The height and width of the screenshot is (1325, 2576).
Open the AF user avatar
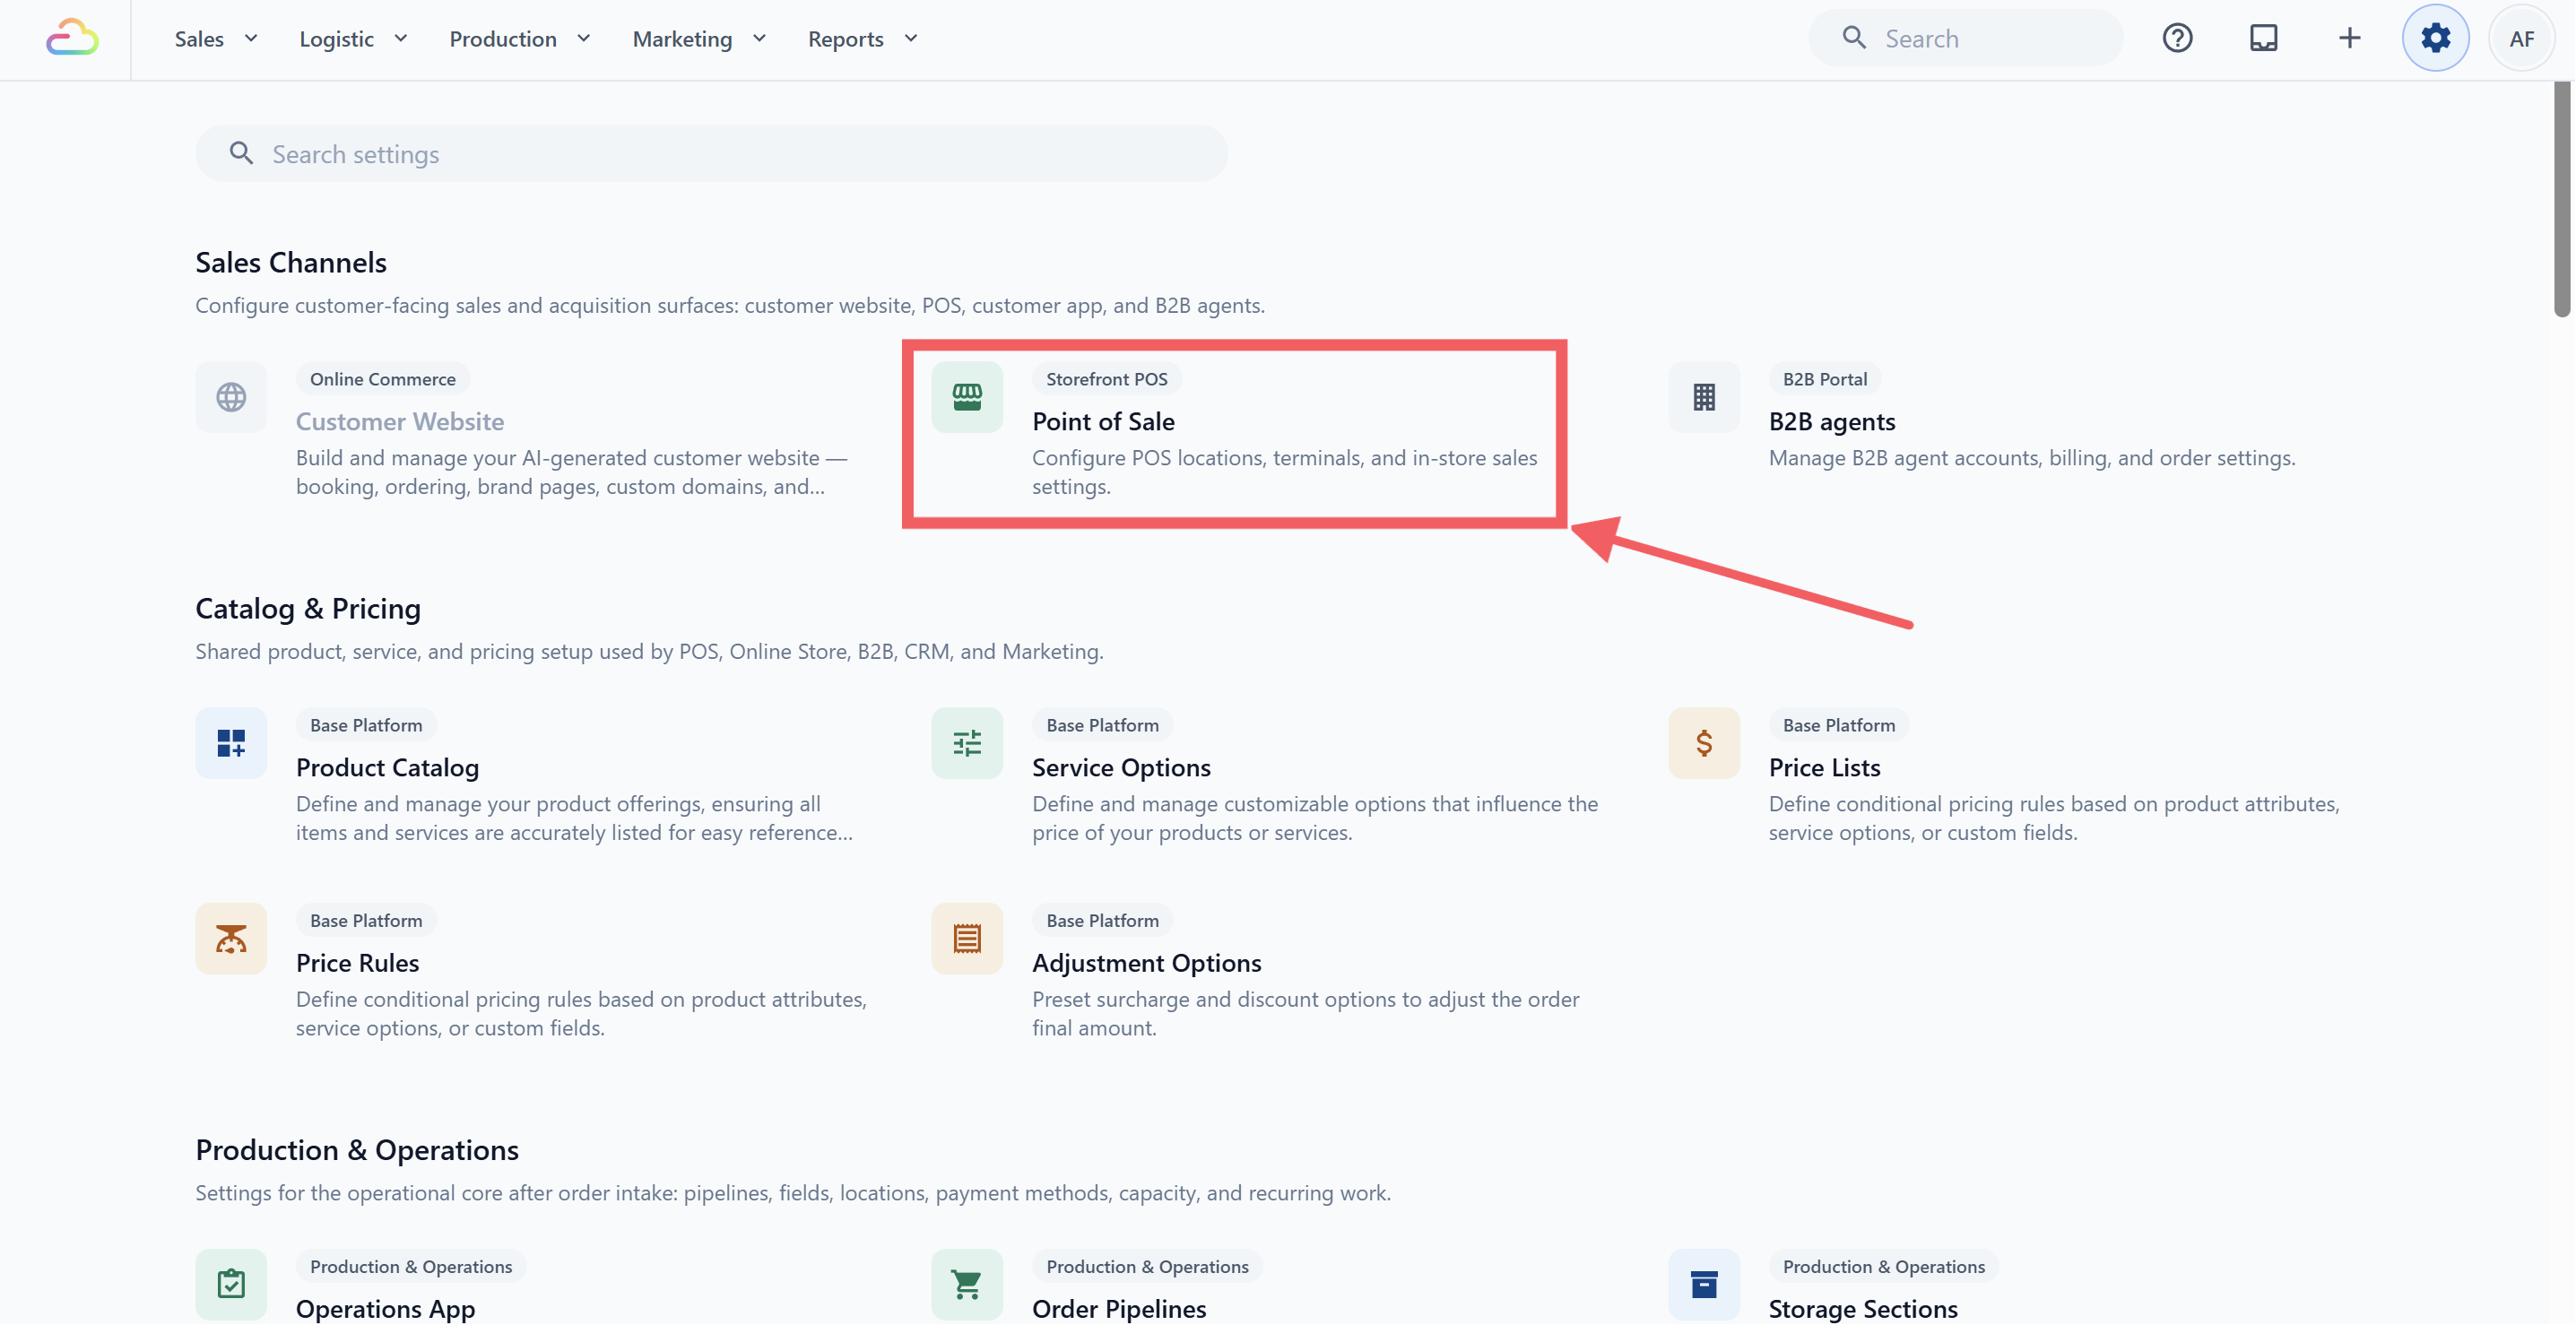(2521, 39)
